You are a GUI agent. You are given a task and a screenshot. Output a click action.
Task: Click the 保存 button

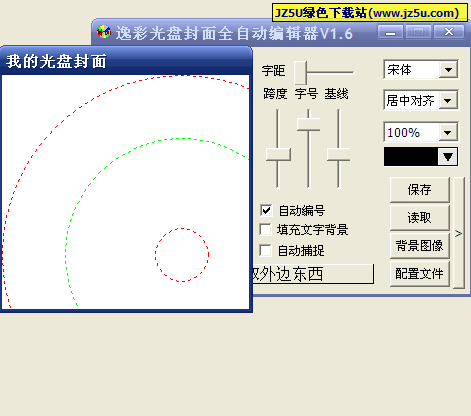(420, 190)
